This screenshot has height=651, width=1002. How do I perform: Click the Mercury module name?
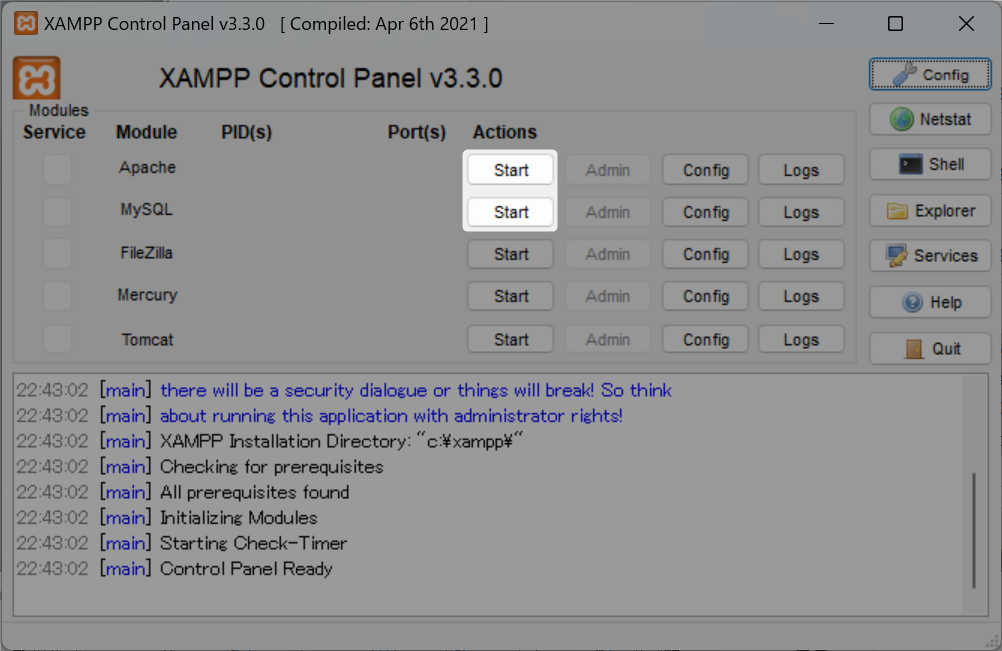coord(147,295)
